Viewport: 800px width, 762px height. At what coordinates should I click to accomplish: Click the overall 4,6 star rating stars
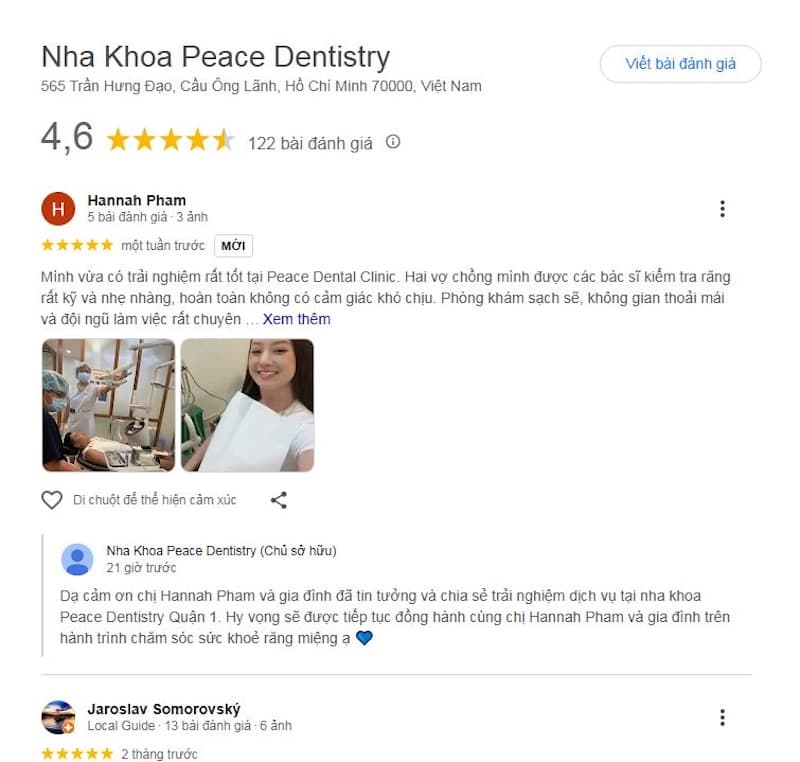pyautogui.click(x=170, y=140)
